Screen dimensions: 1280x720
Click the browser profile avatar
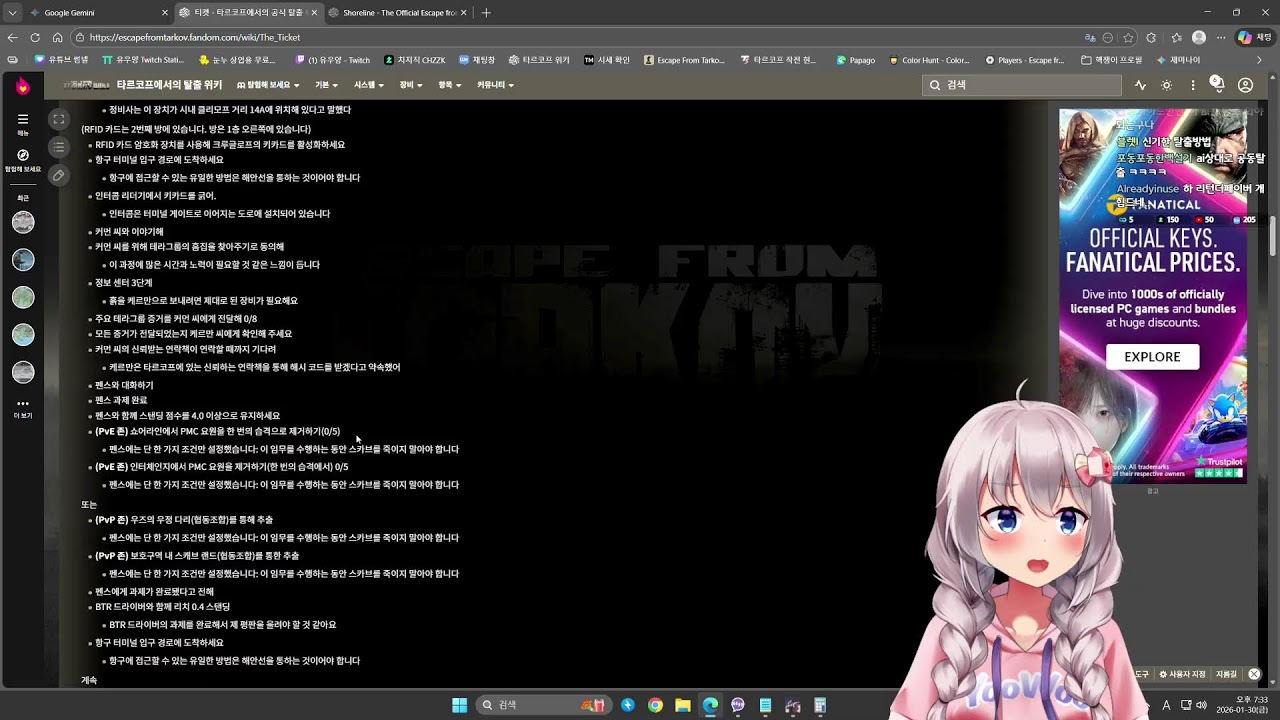pyautogui.click(x=1199, y=37)
